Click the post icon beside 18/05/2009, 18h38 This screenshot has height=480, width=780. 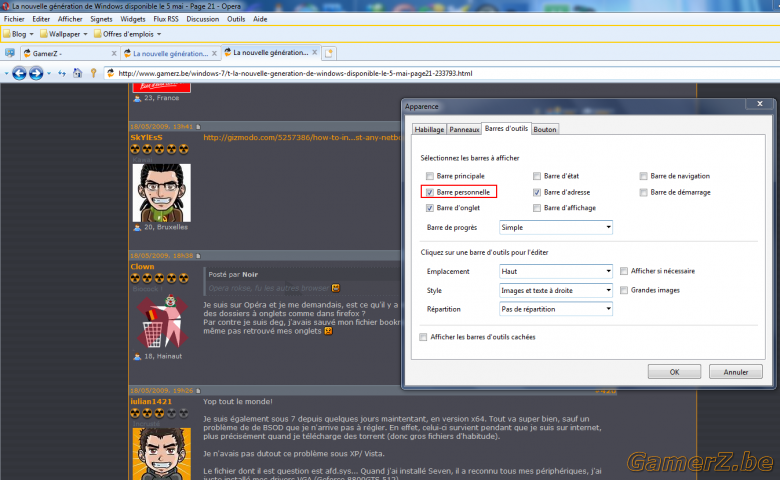coord(198,256)
